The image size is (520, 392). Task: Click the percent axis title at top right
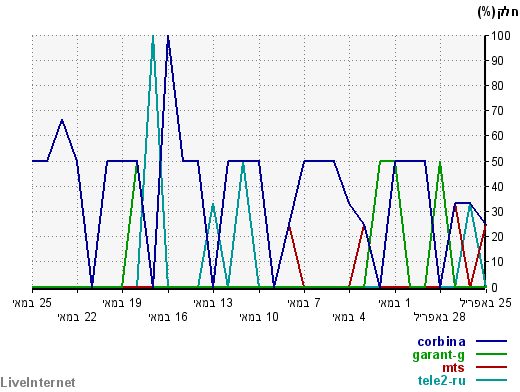click(x=498, y=12)
